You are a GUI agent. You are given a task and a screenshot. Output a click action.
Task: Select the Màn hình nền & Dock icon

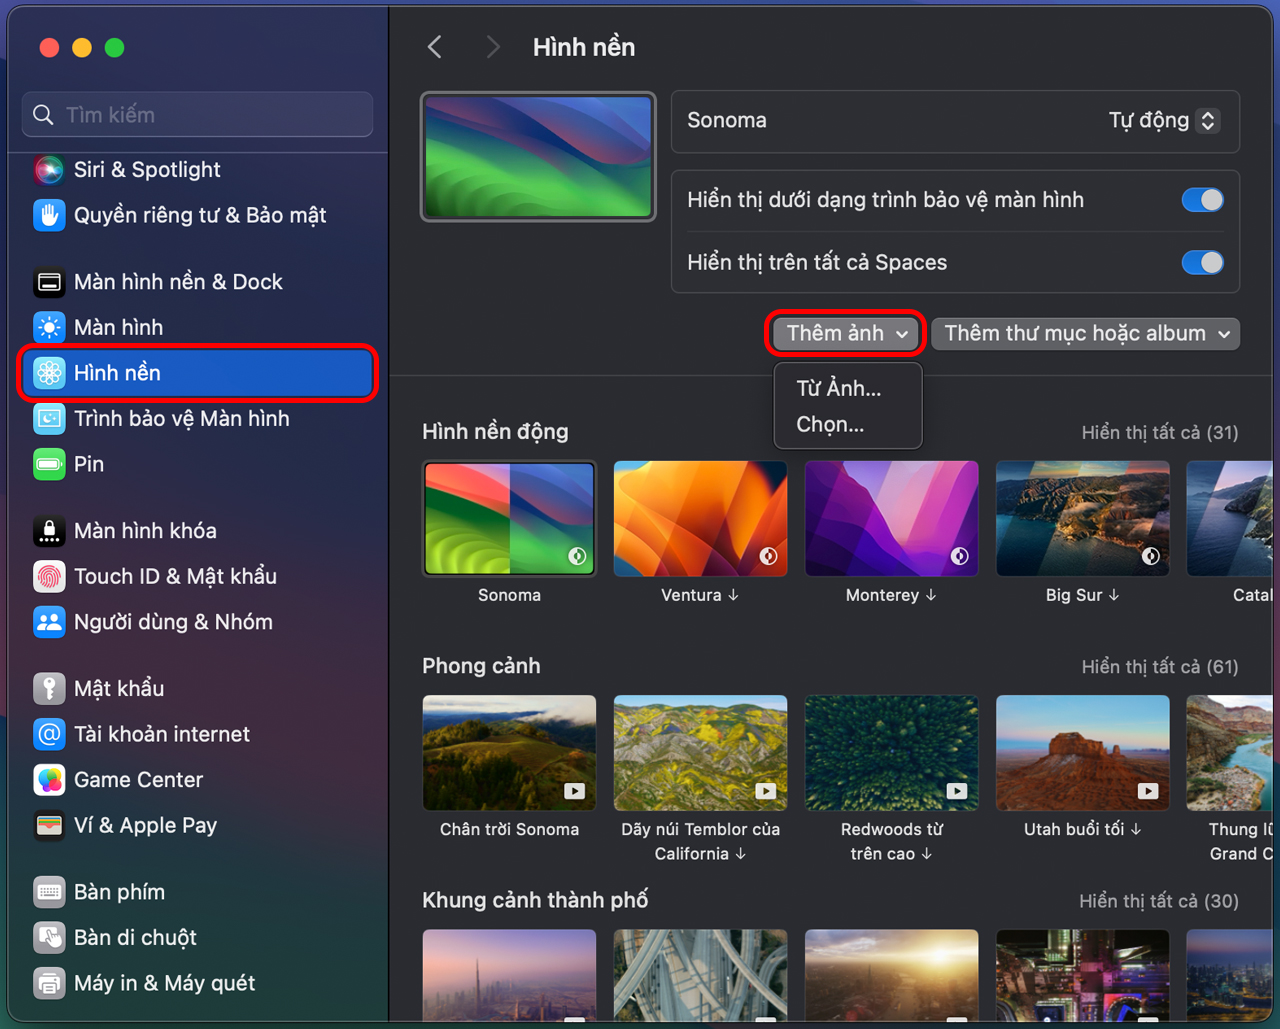point(49,282)
